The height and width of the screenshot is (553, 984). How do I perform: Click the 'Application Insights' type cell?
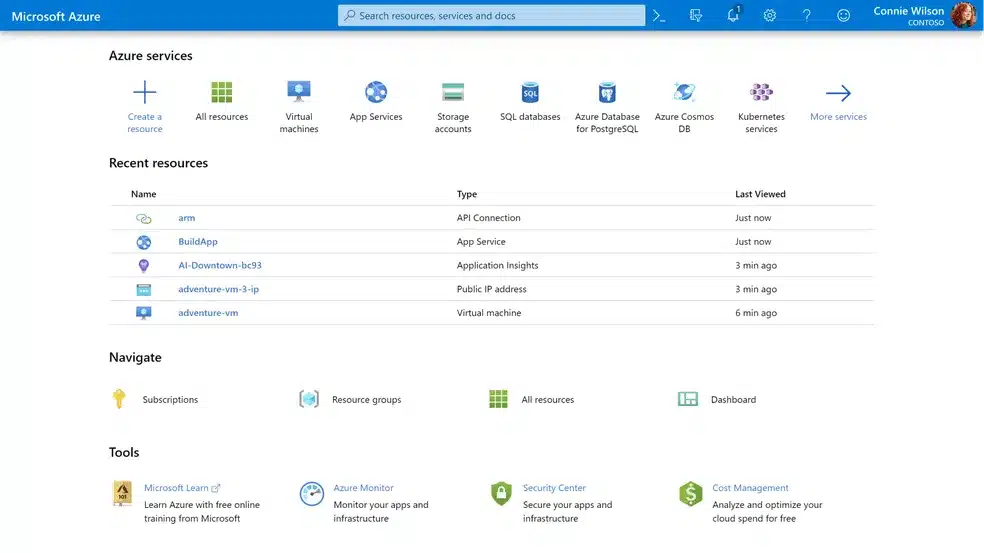point(498,266)
